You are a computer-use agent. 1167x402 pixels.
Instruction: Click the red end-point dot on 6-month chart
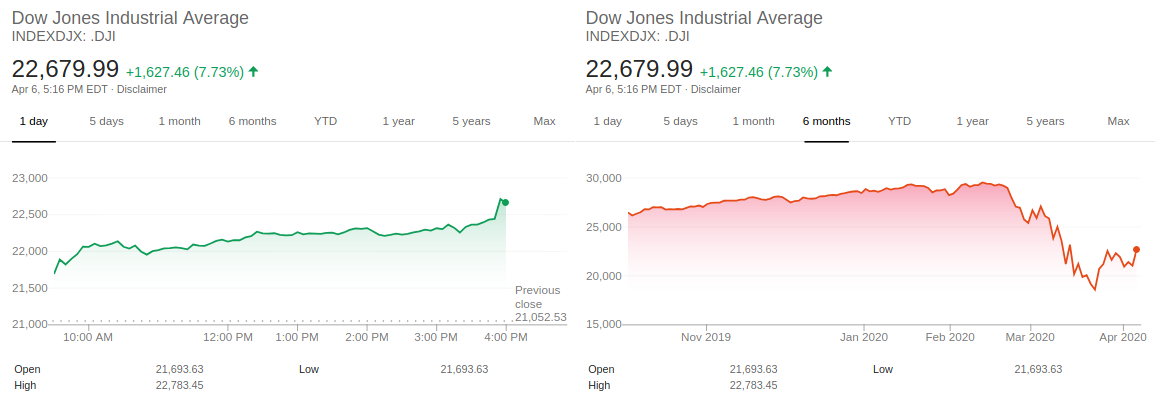[x=1136, y=249]
